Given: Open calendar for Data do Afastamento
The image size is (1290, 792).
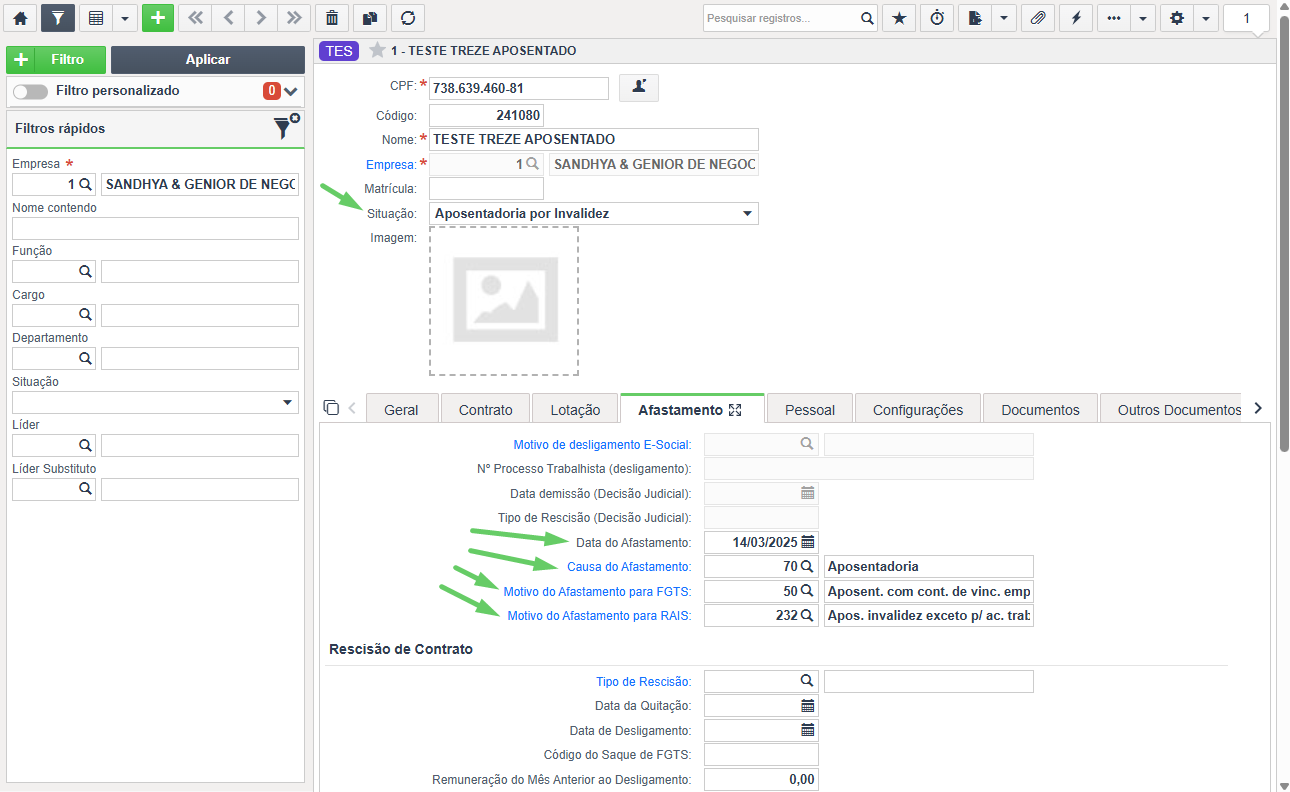Looking at the screenshot, I should pos(808,542).
